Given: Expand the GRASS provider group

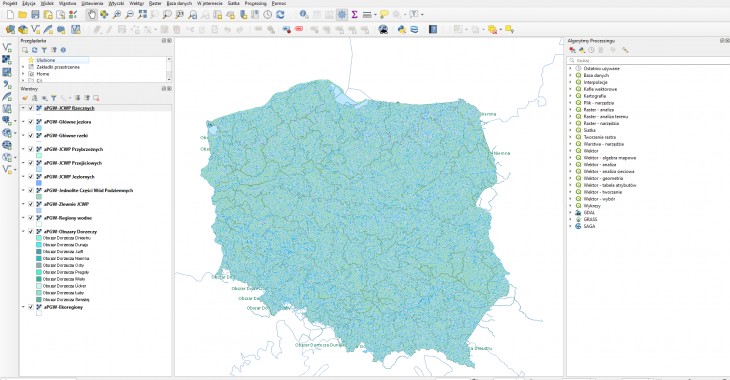Looking at the screenshot, I should 570,219.
